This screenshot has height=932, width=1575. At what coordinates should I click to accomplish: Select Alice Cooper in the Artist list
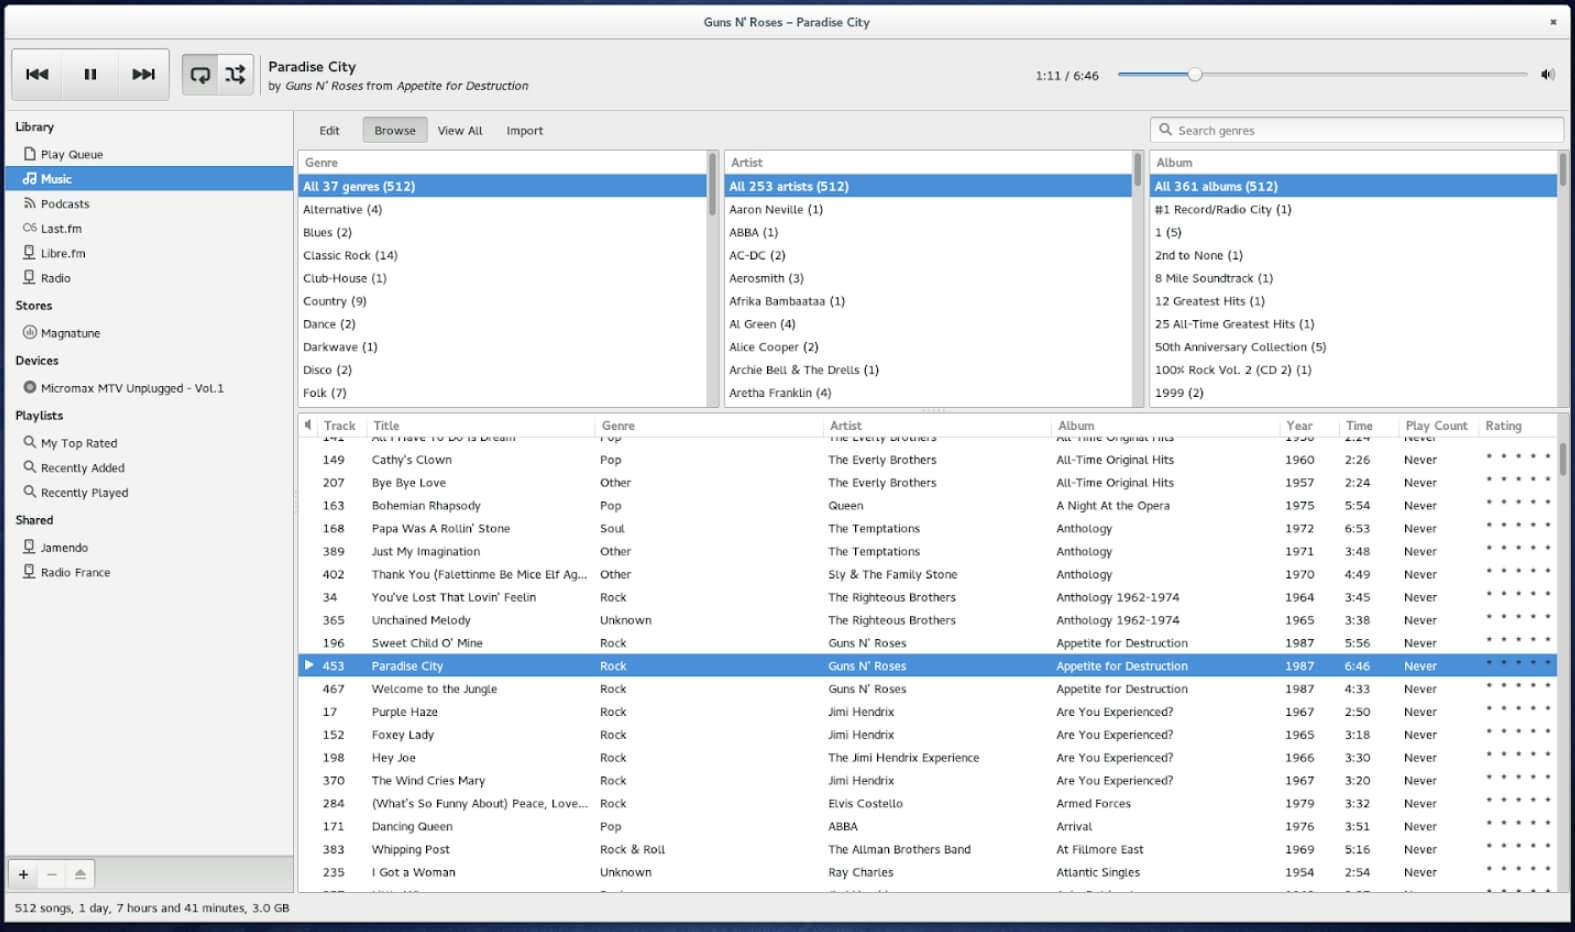(x=928, y=347)
